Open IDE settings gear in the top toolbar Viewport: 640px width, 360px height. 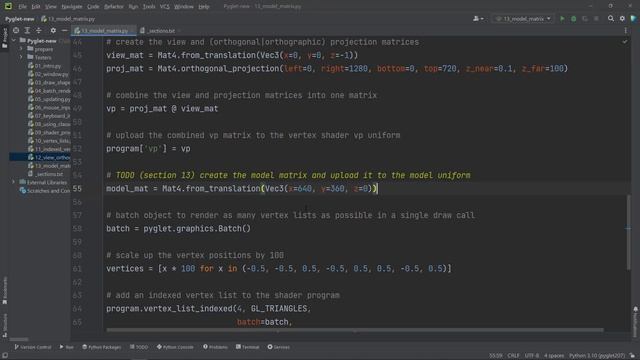(x=622, y=19)
